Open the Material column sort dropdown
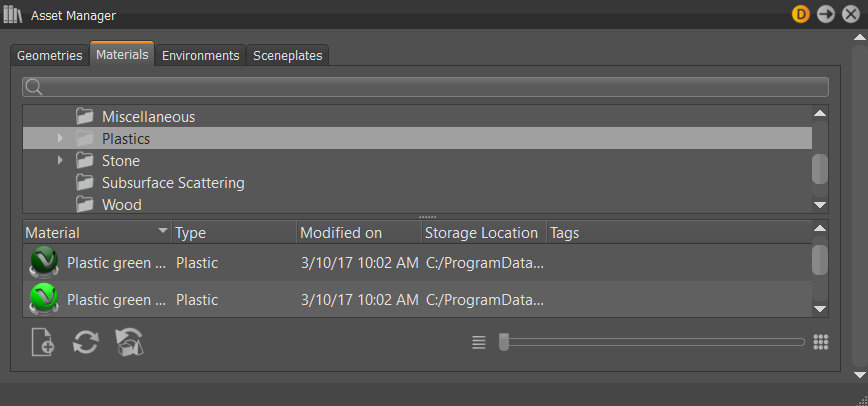The height and width of the screenshot is (406, 868). [163, 232]
